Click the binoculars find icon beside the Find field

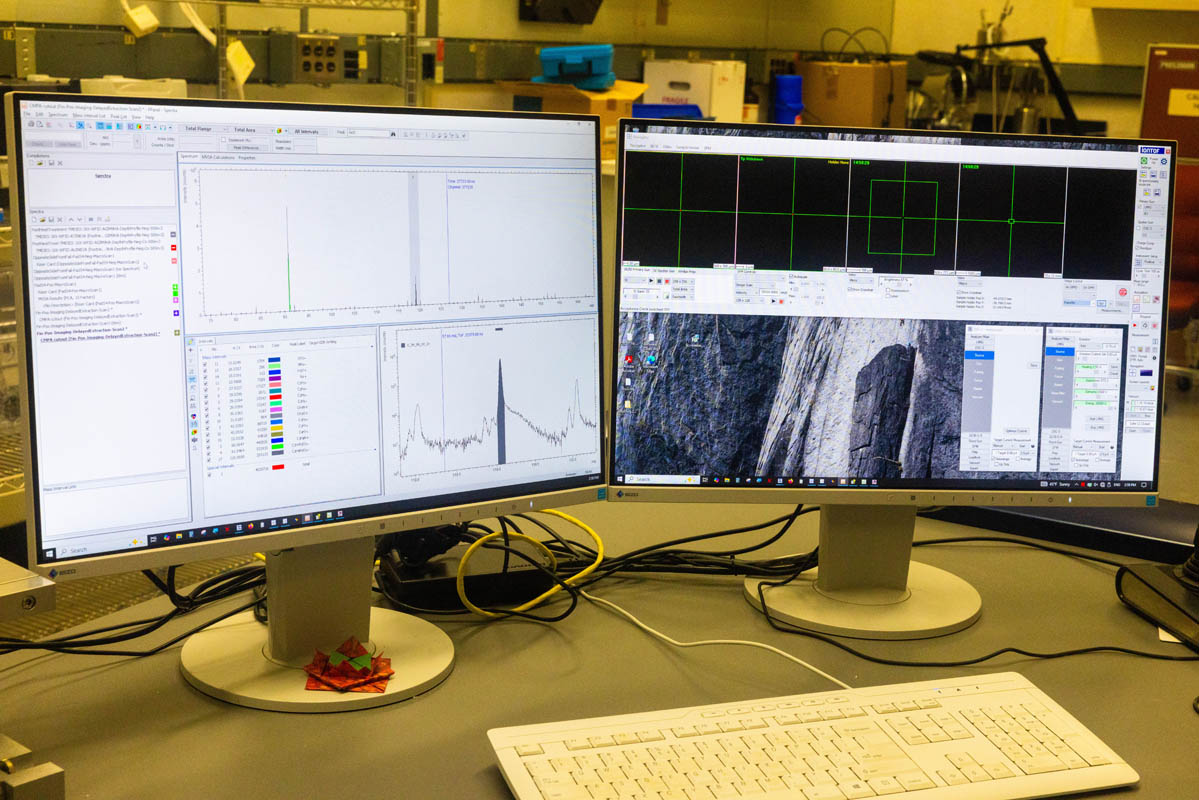pos(393,134)
